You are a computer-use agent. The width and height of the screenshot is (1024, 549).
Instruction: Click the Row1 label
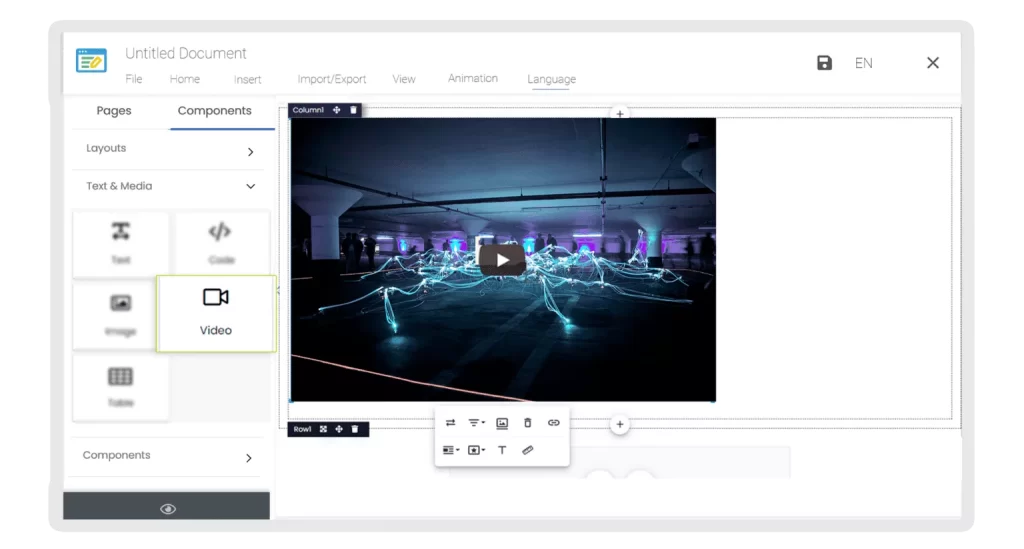302,429
